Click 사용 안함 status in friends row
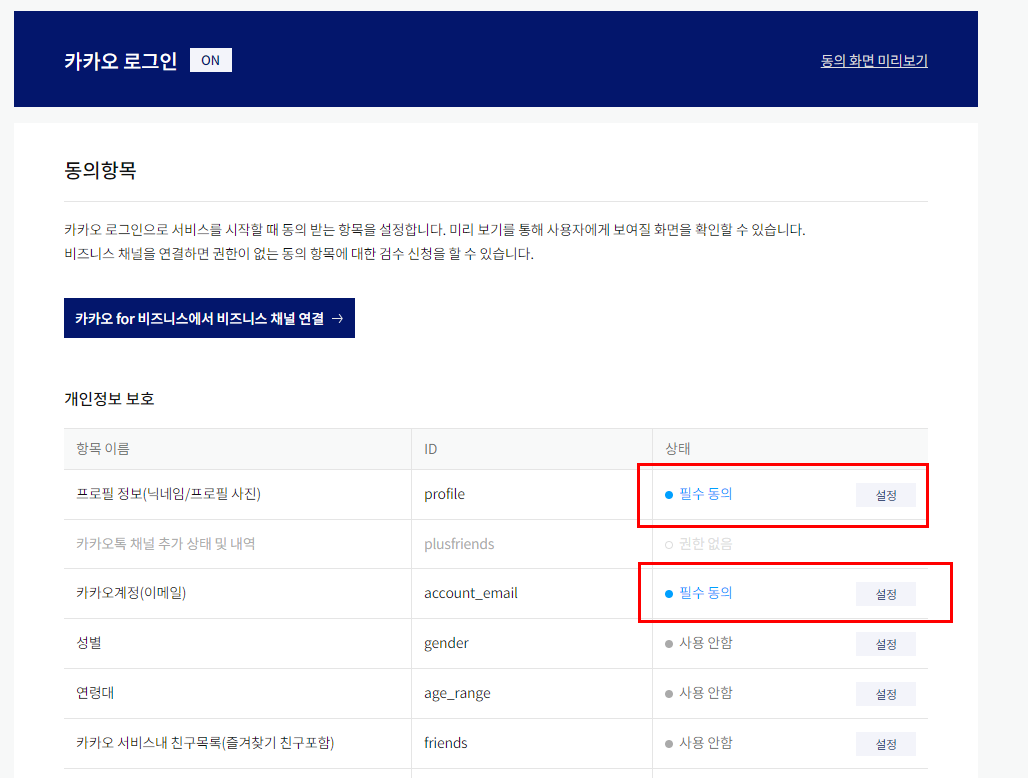1028x778 pixels. [x=705, y=743]
